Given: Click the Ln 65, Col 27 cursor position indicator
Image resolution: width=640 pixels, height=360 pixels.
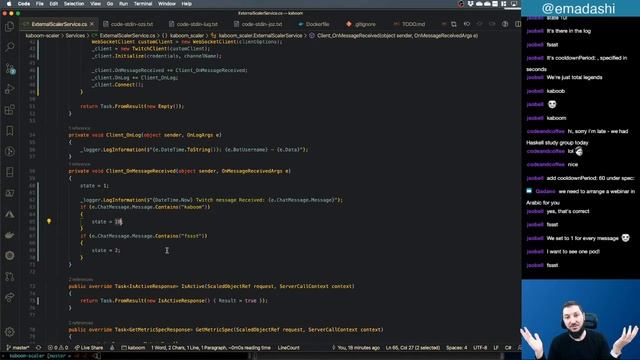Looking at the screenshot, I should 413,348.
